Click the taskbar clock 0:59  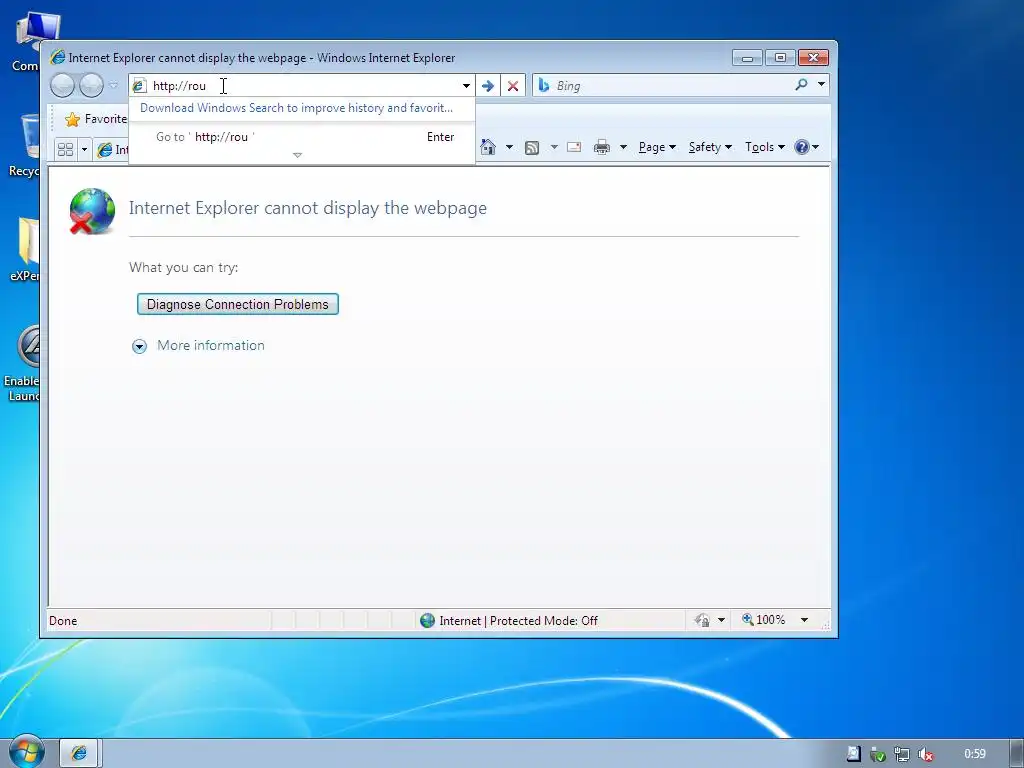pos(975,754)
